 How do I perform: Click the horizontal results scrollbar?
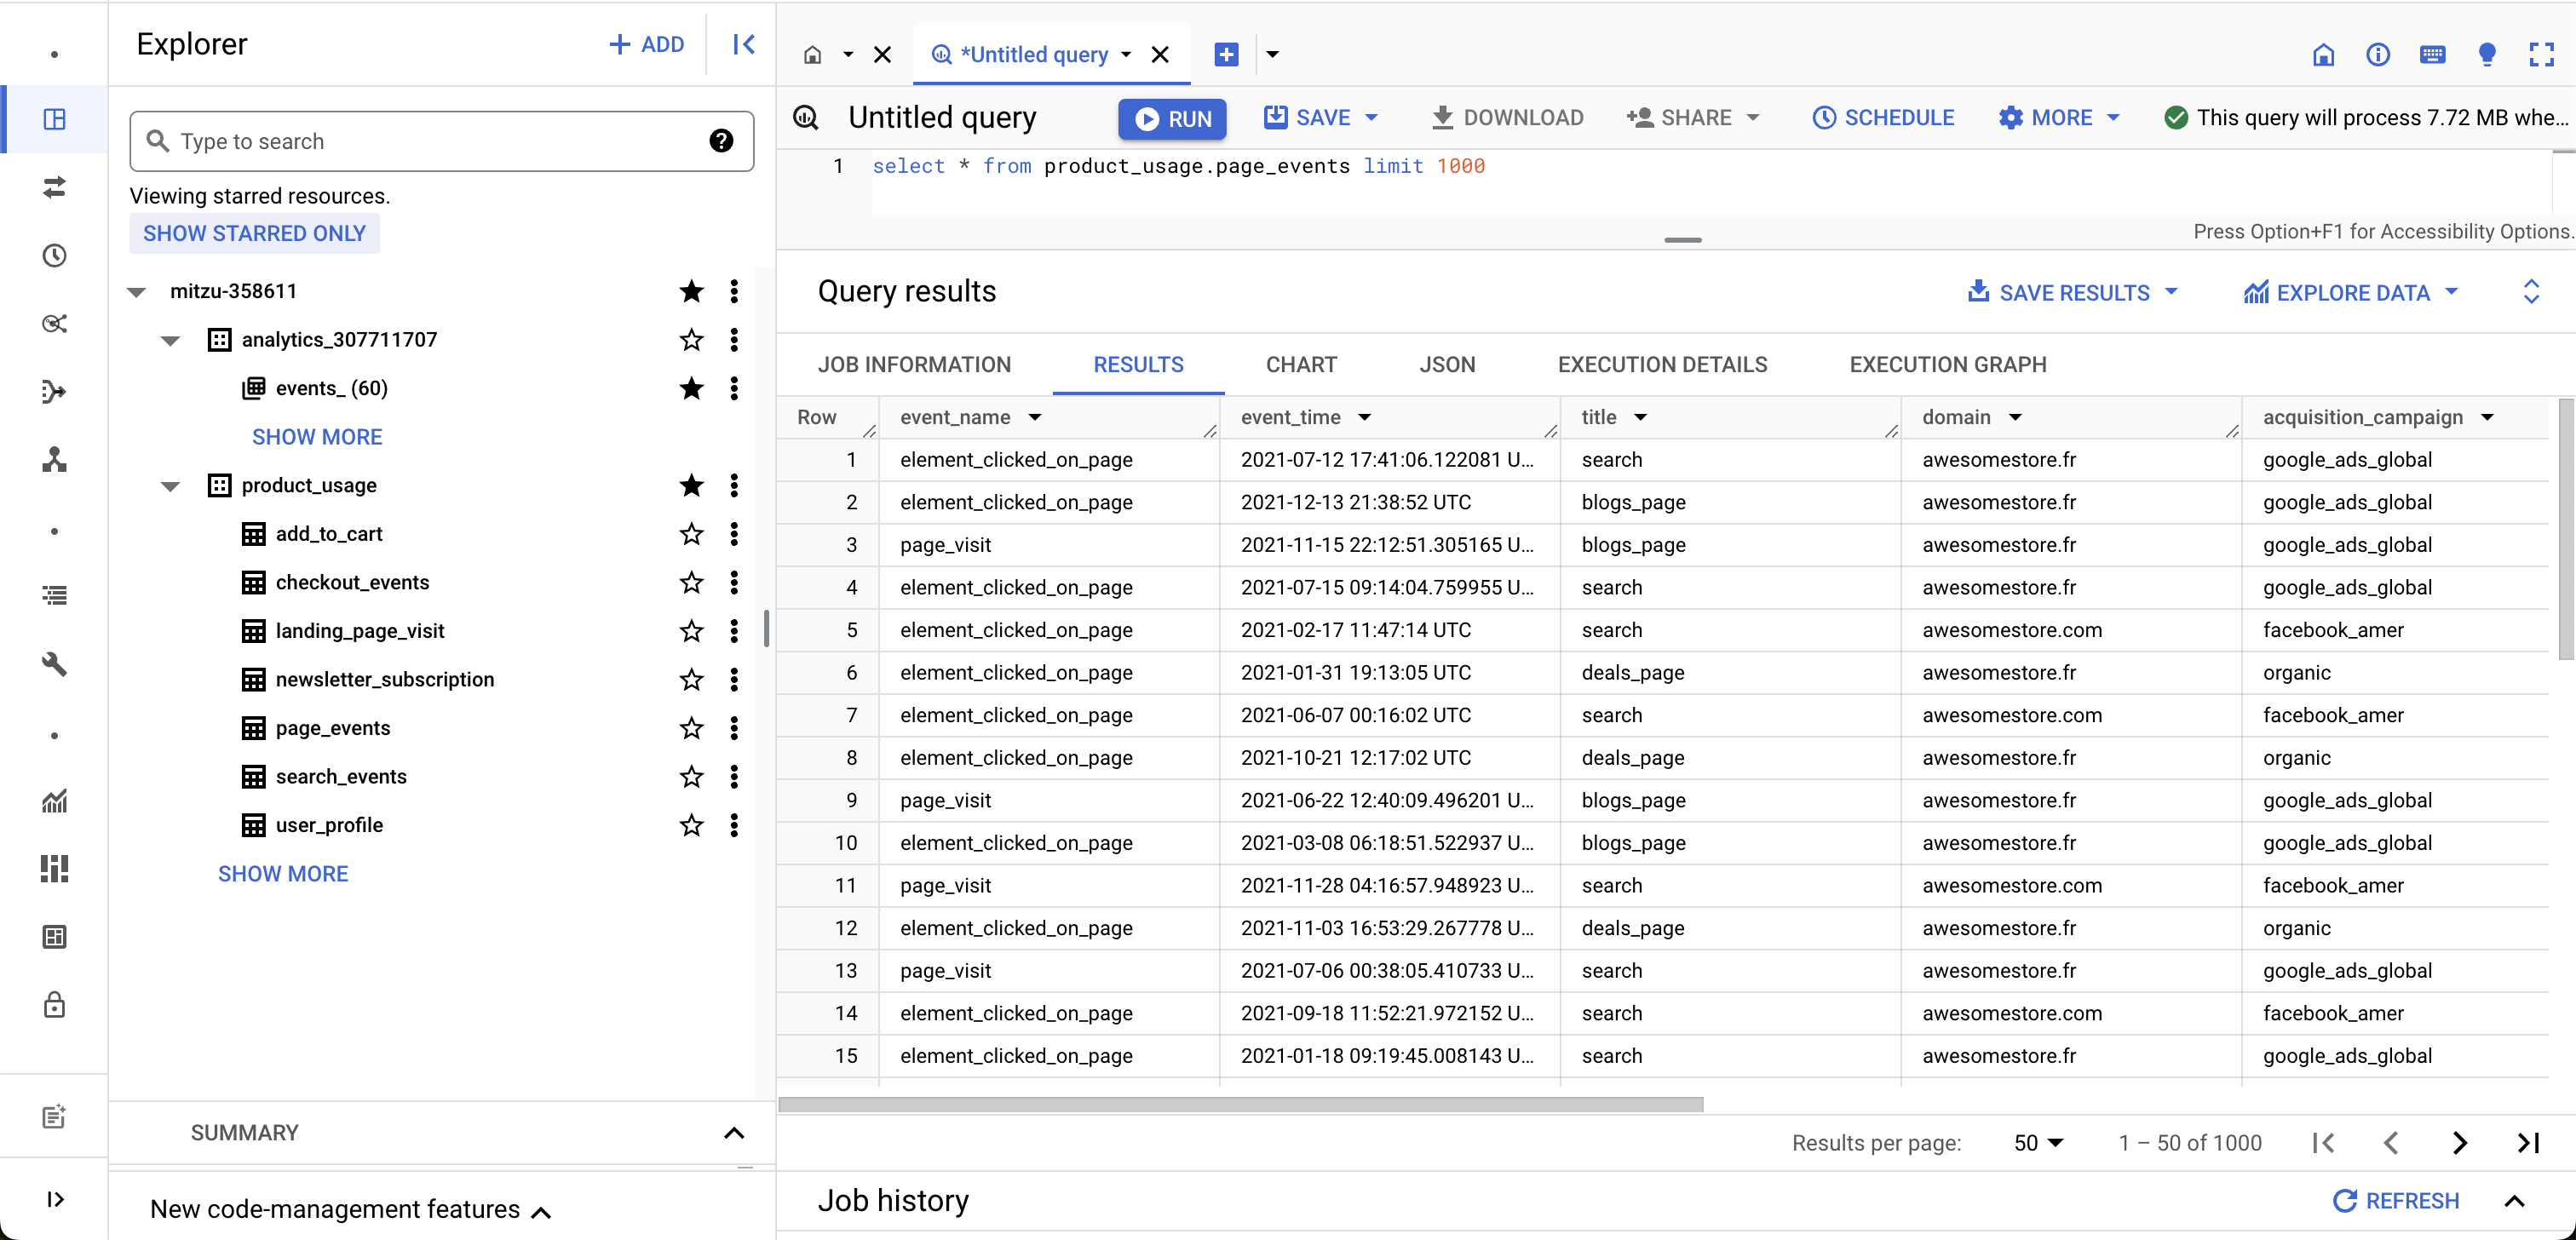(1240, 1104)
